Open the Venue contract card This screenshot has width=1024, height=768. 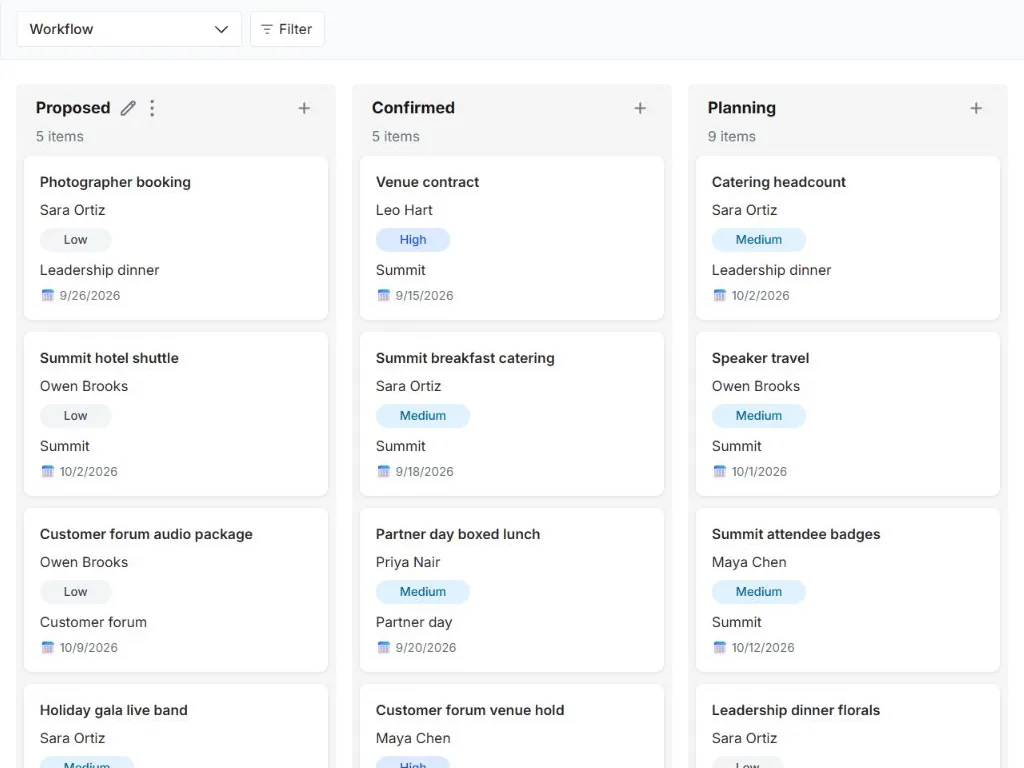click(511, 238)
